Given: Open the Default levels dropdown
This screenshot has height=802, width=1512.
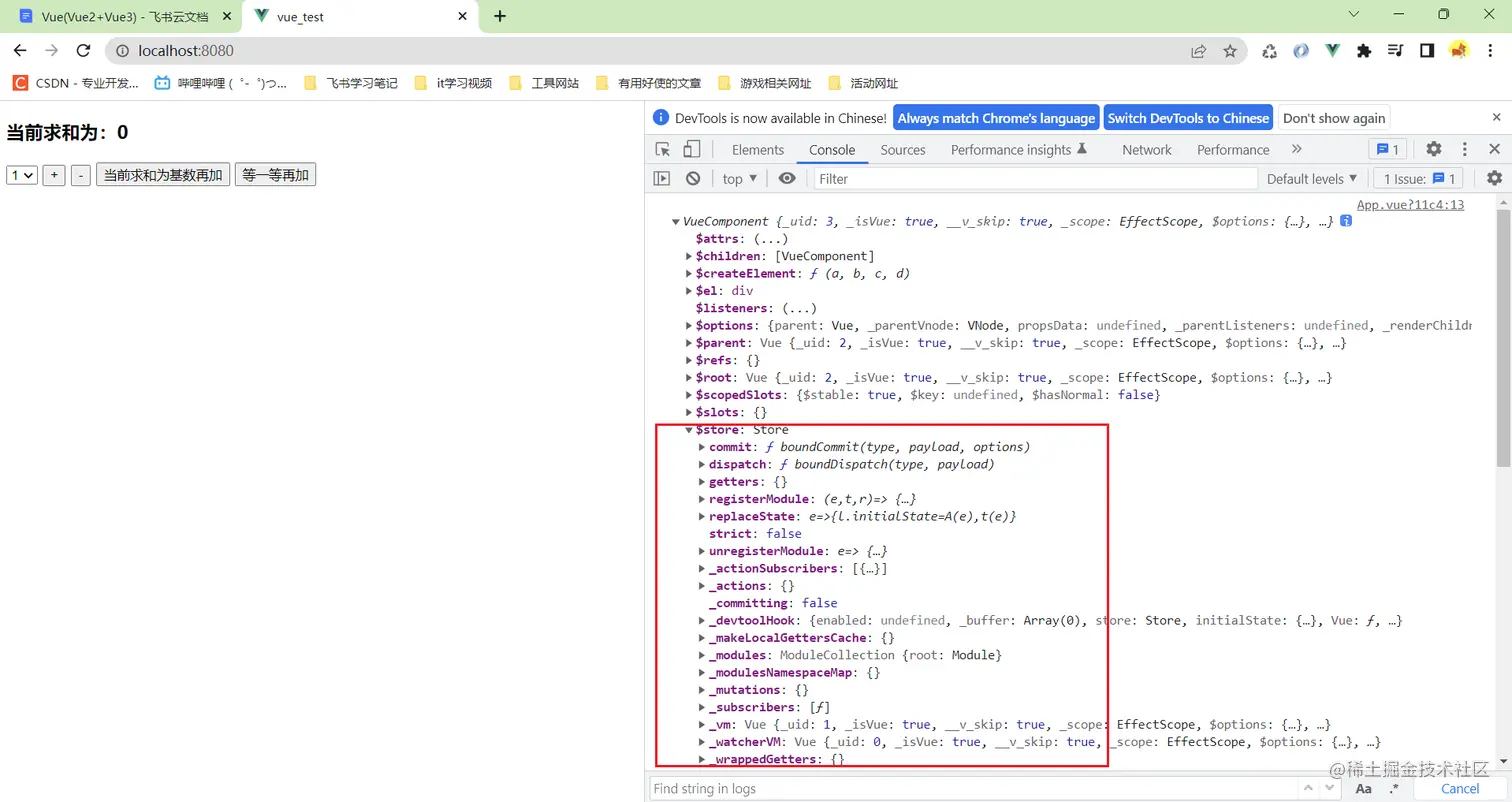Looking at the screenshot, I should (1312, 178).
